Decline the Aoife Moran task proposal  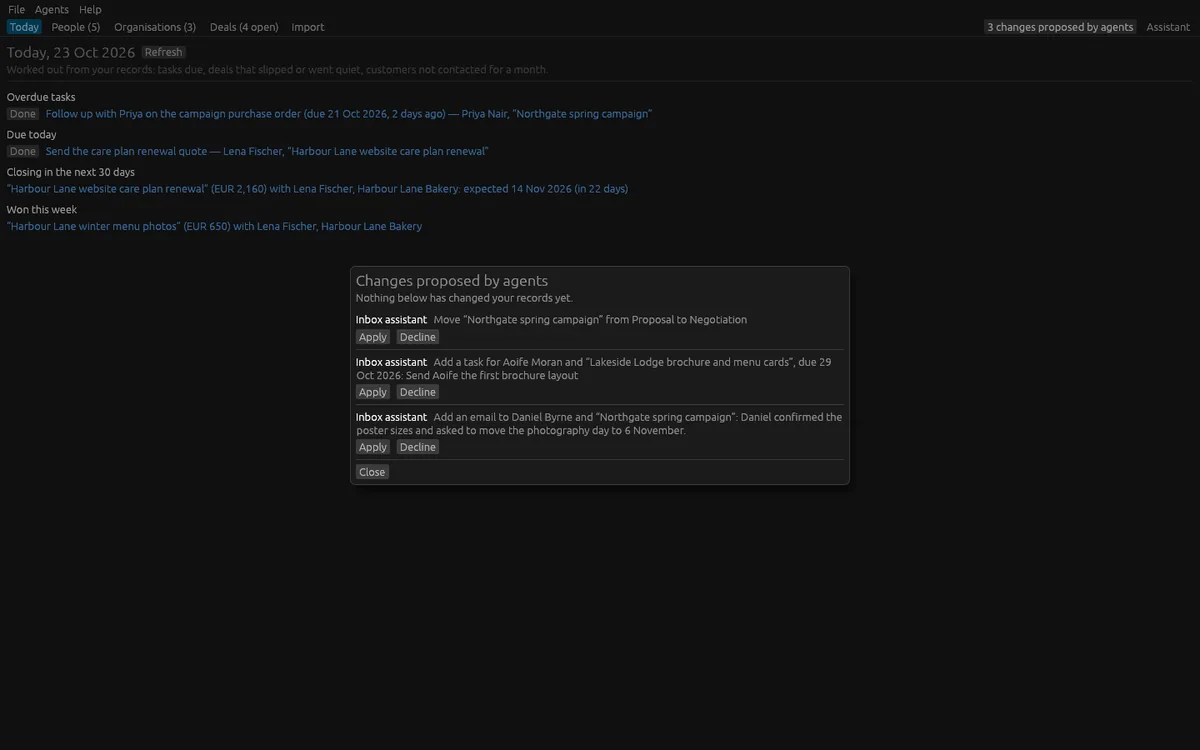pyautogui.click(x=418, y=392)
